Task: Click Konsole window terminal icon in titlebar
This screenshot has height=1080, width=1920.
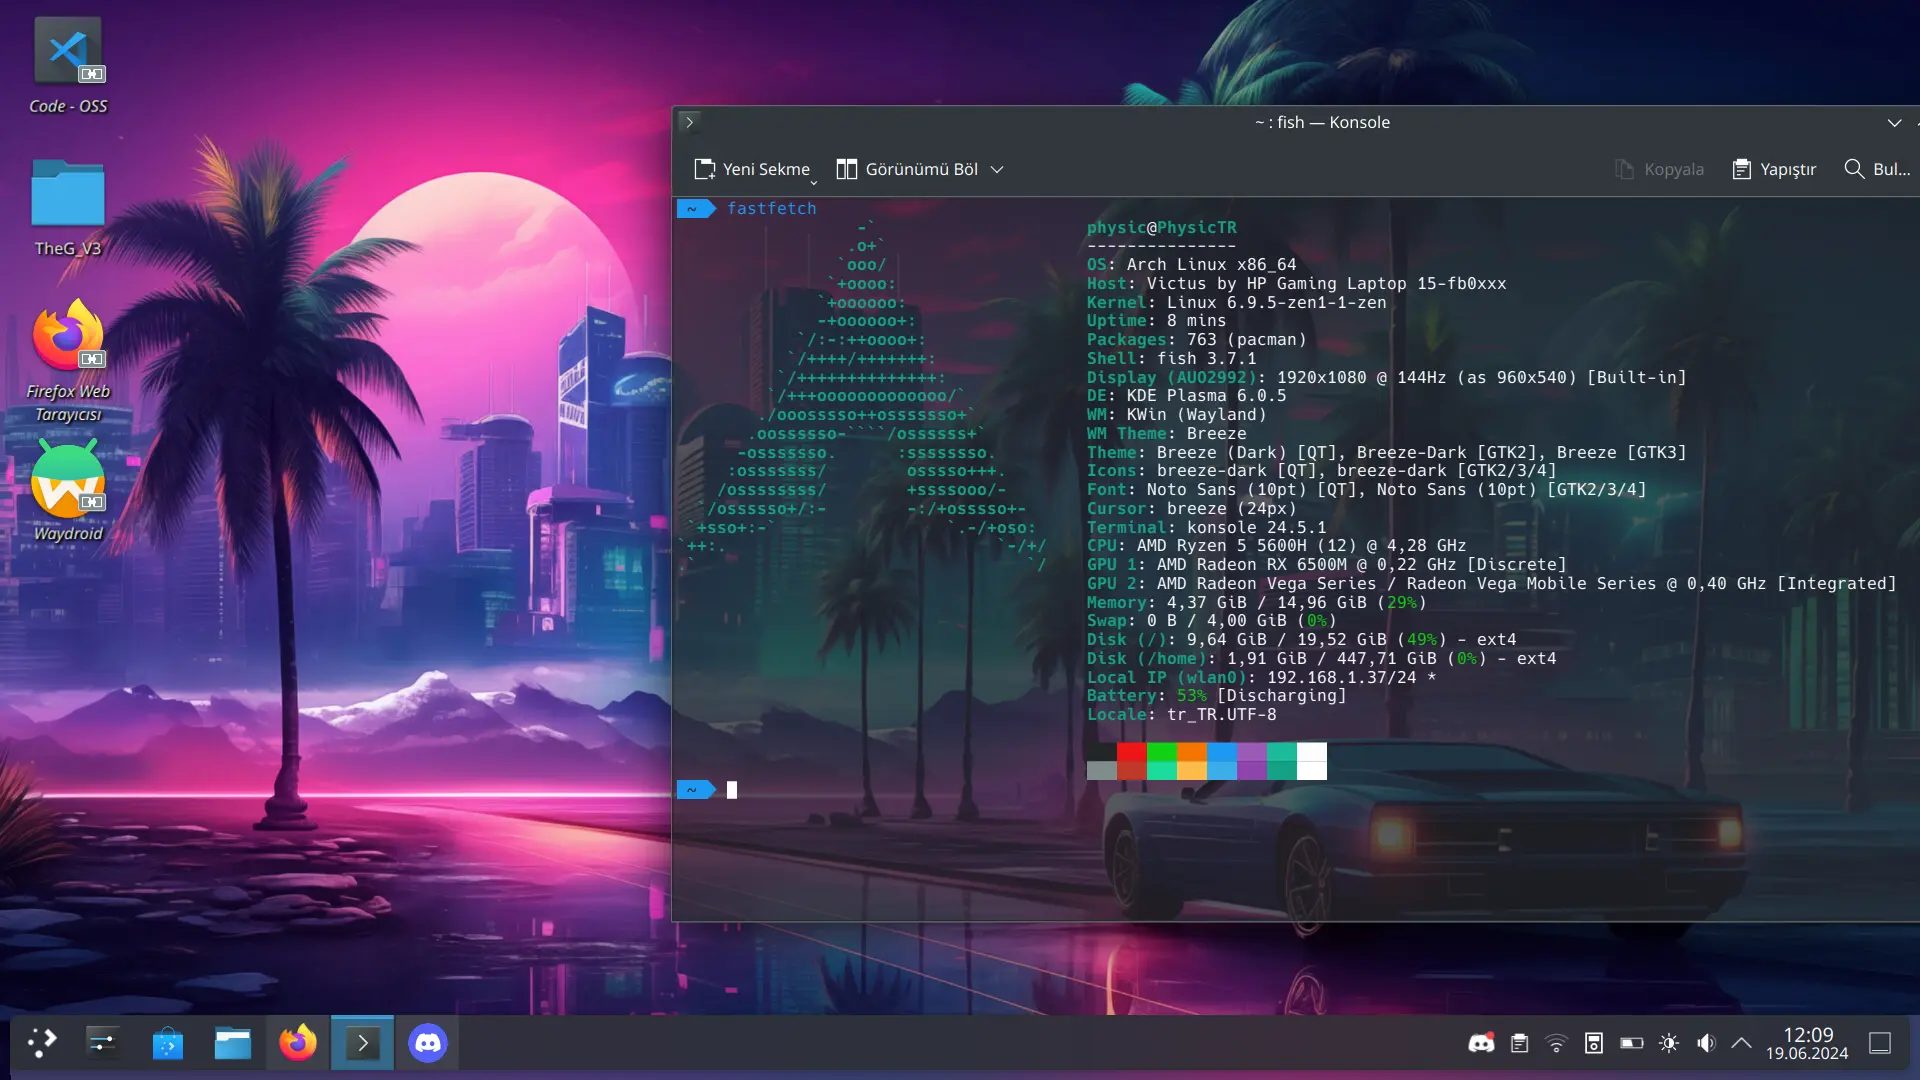Action: coord(689,122)
